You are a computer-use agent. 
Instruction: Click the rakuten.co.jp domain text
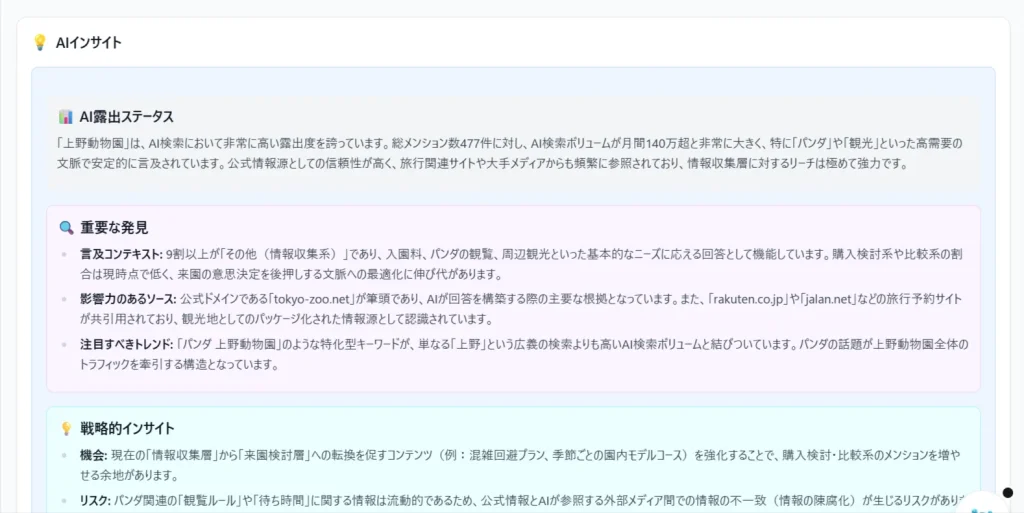click(x=748, y=299)
